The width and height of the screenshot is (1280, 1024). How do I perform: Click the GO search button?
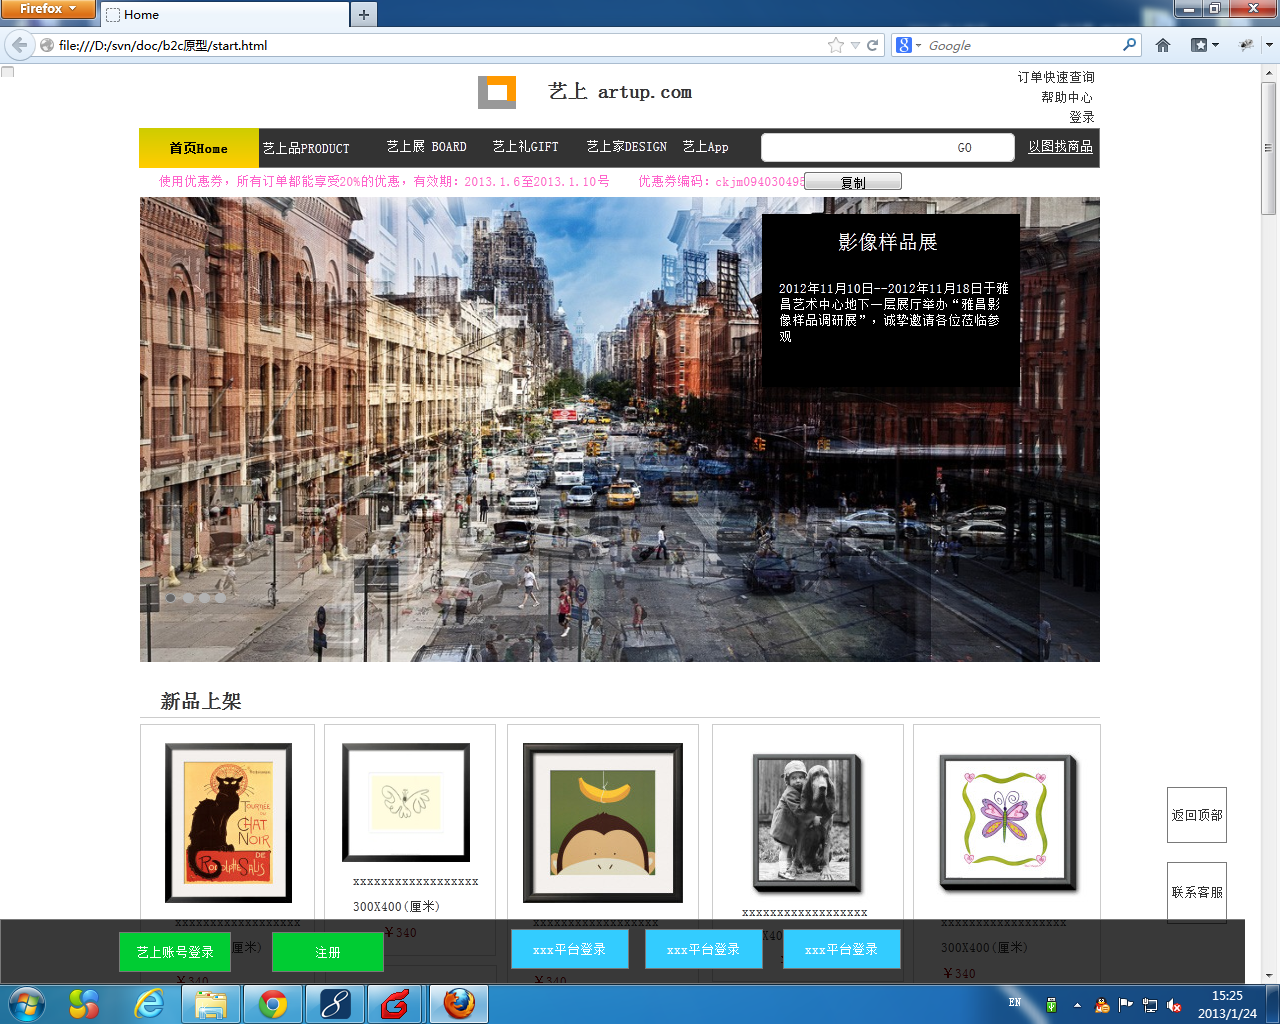pos(964,148)
